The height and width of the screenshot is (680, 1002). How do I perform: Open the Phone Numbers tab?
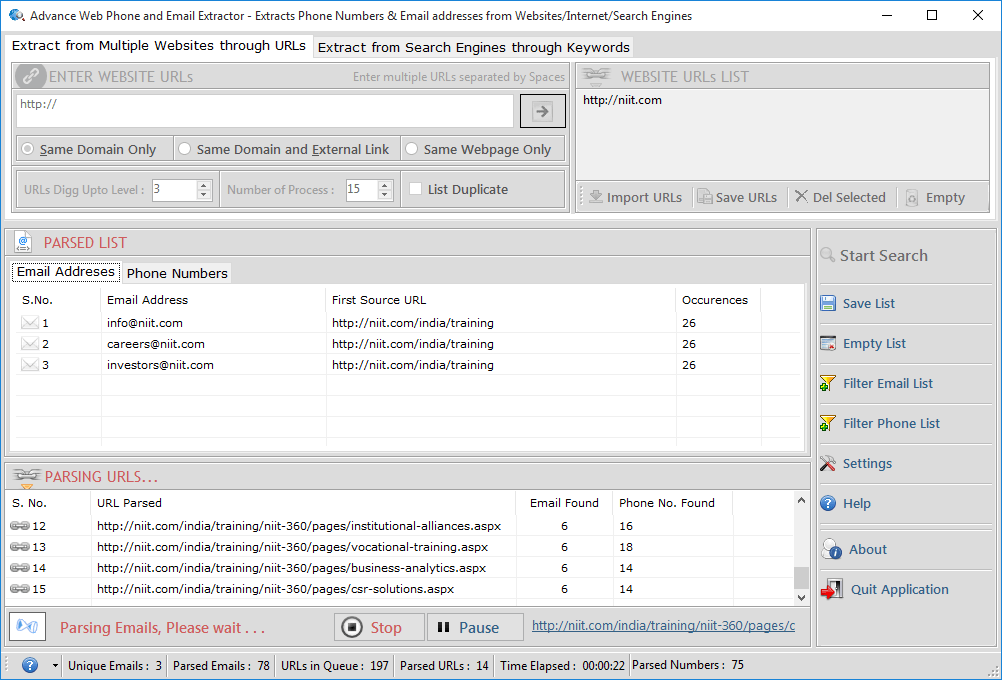177,273
